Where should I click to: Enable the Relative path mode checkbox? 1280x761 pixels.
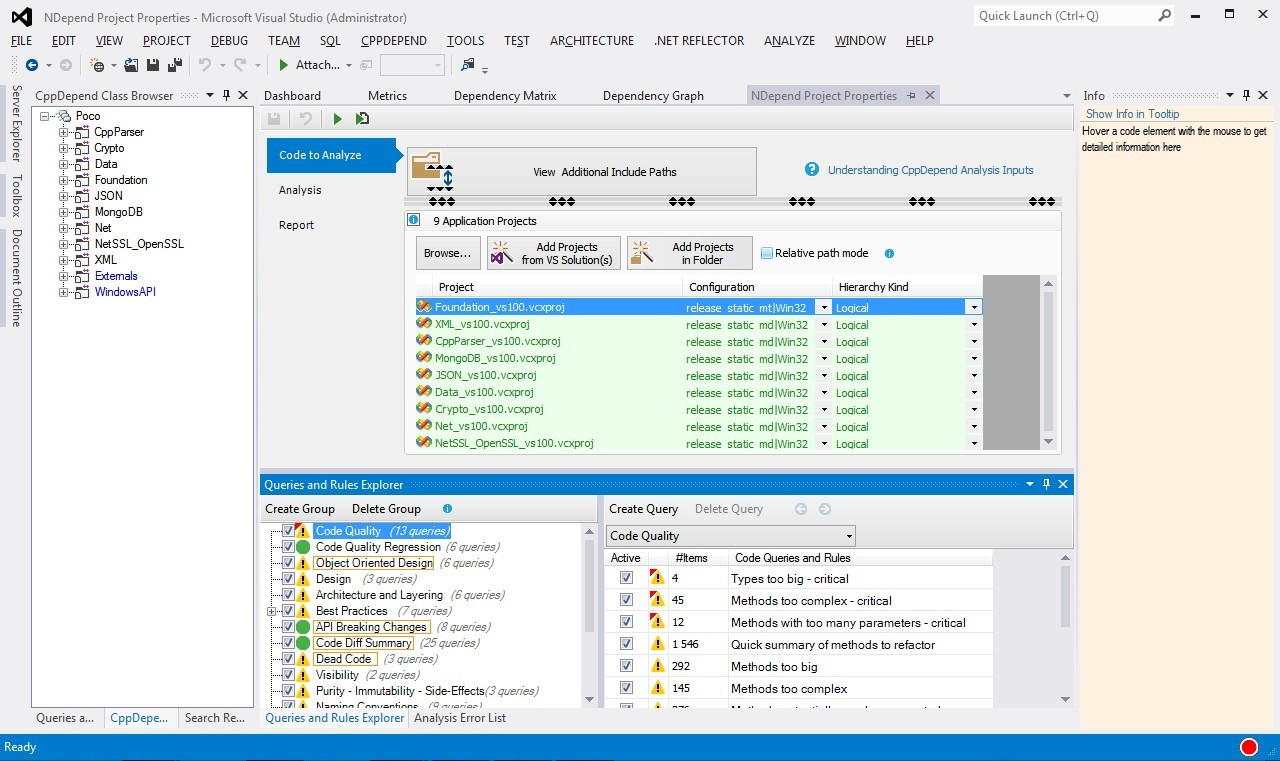[x=767, y=253]
